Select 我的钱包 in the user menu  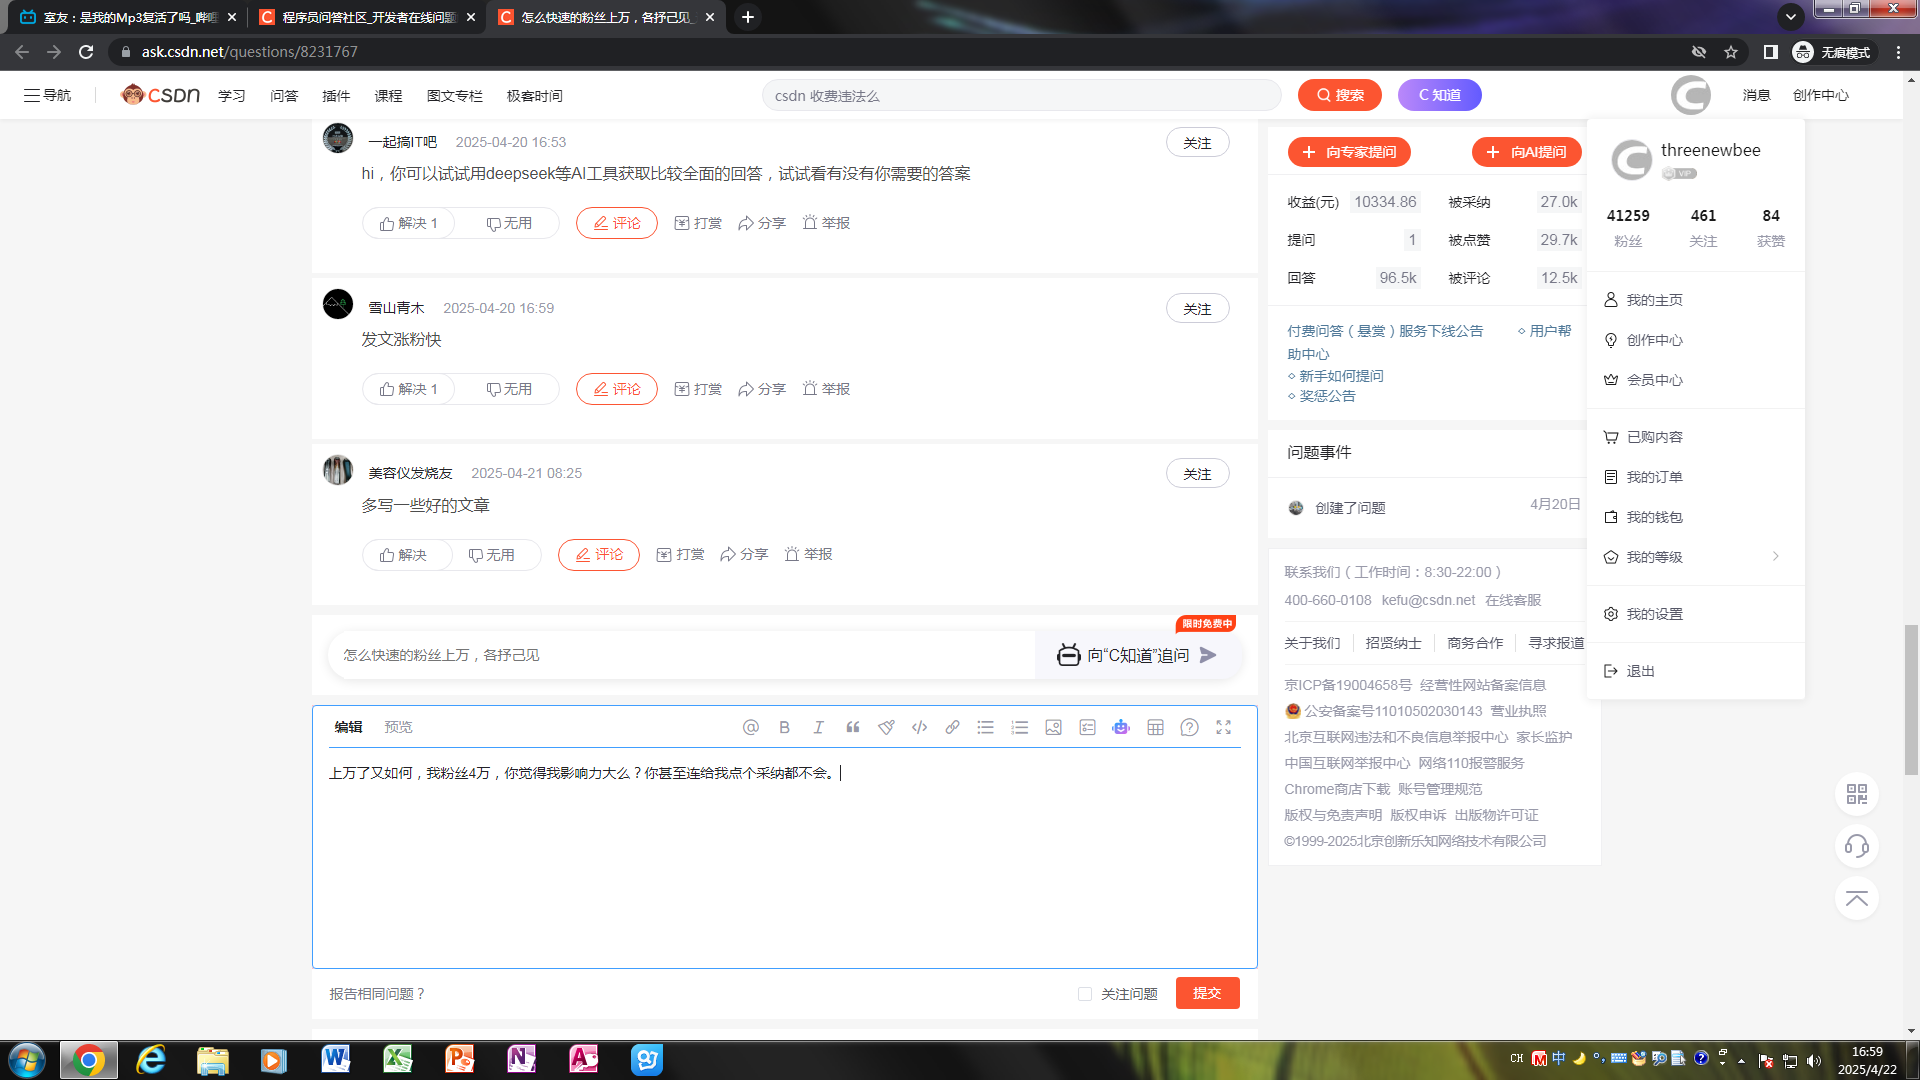coord(1654,517)
